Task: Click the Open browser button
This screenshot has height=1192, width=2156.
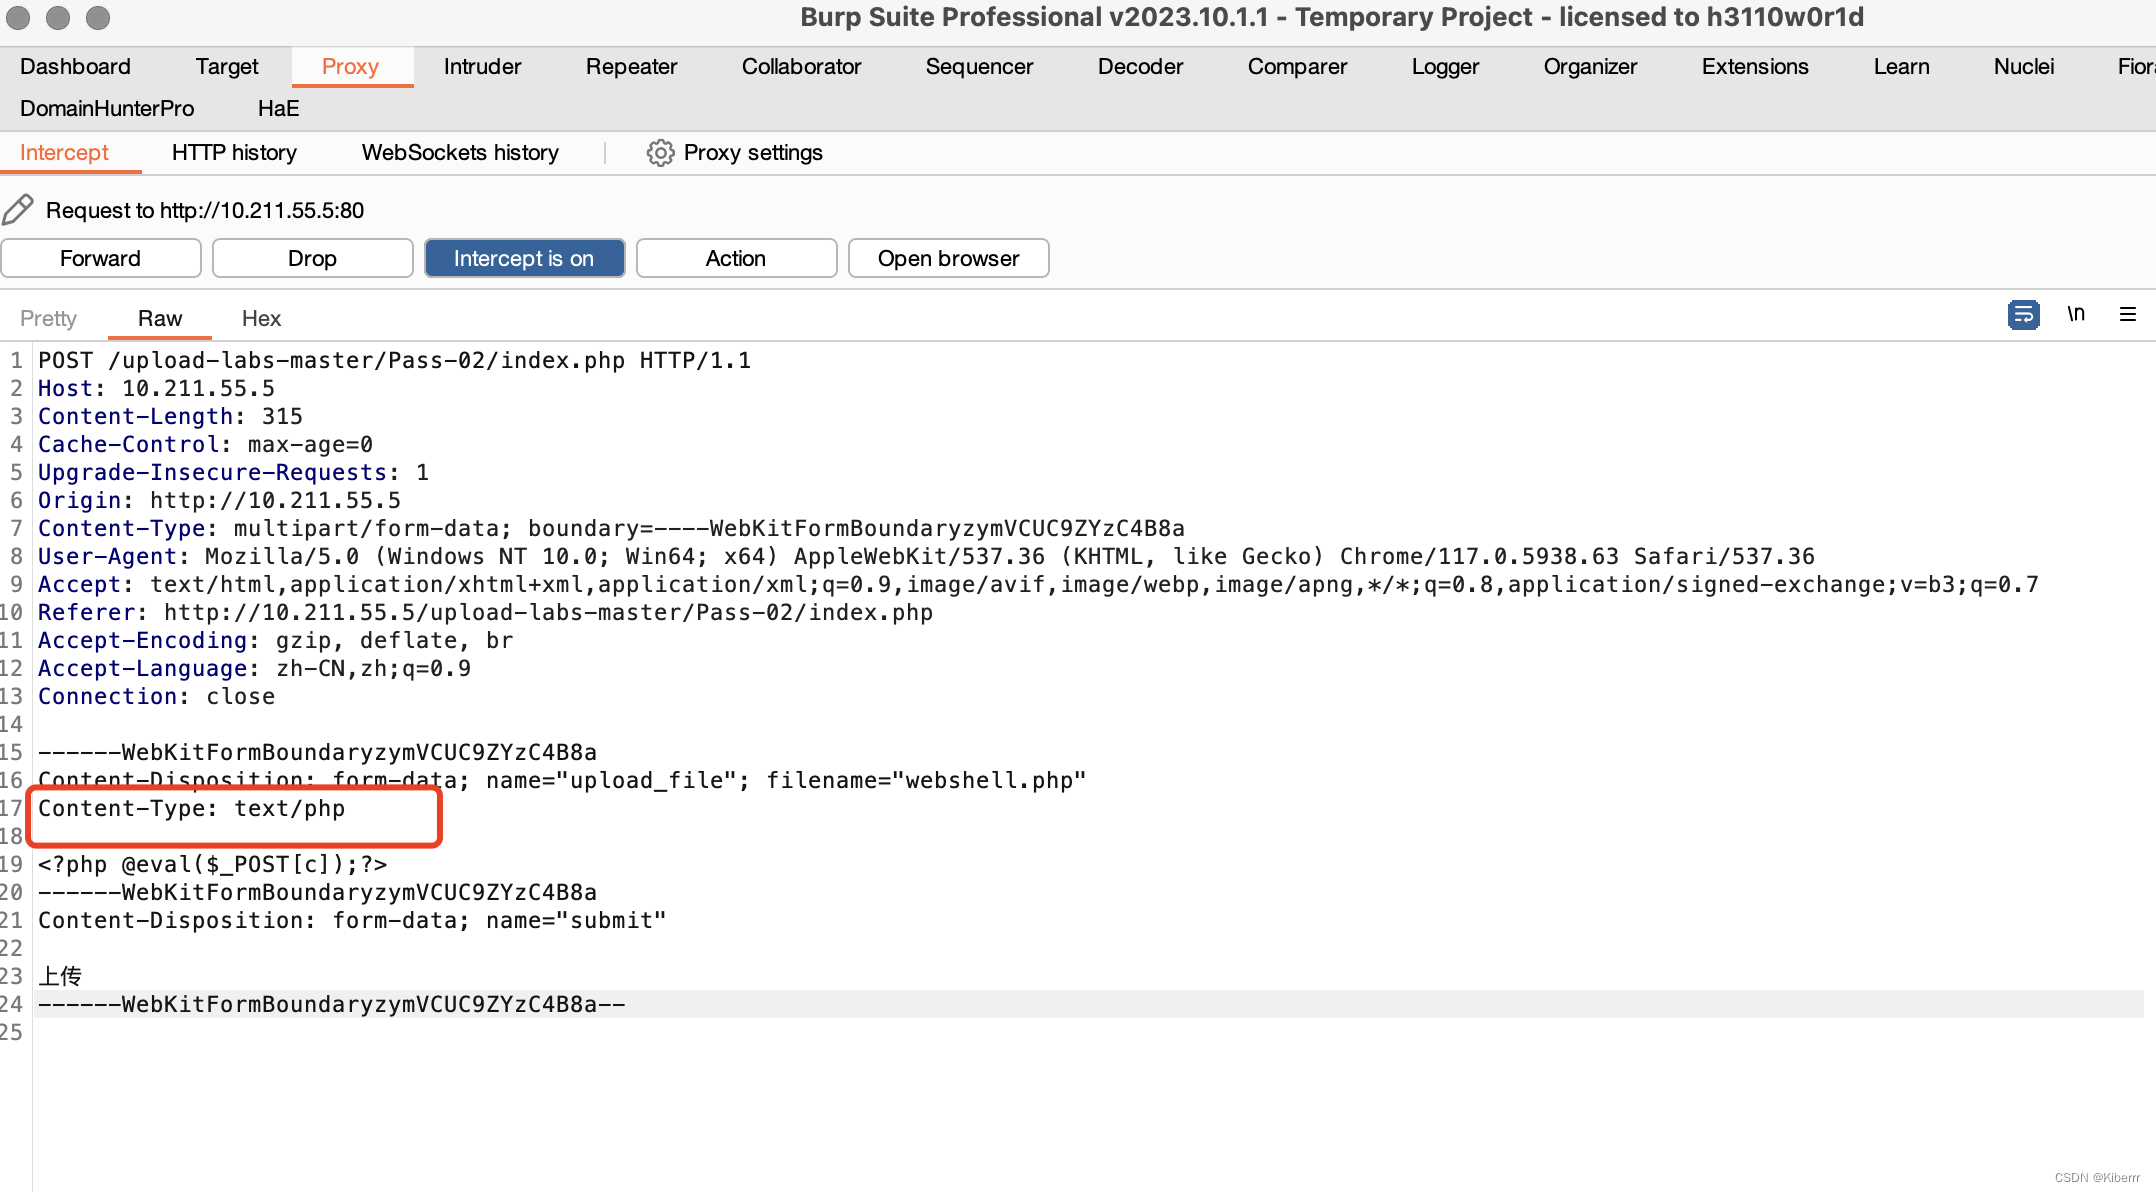Action: click(948, 258)
